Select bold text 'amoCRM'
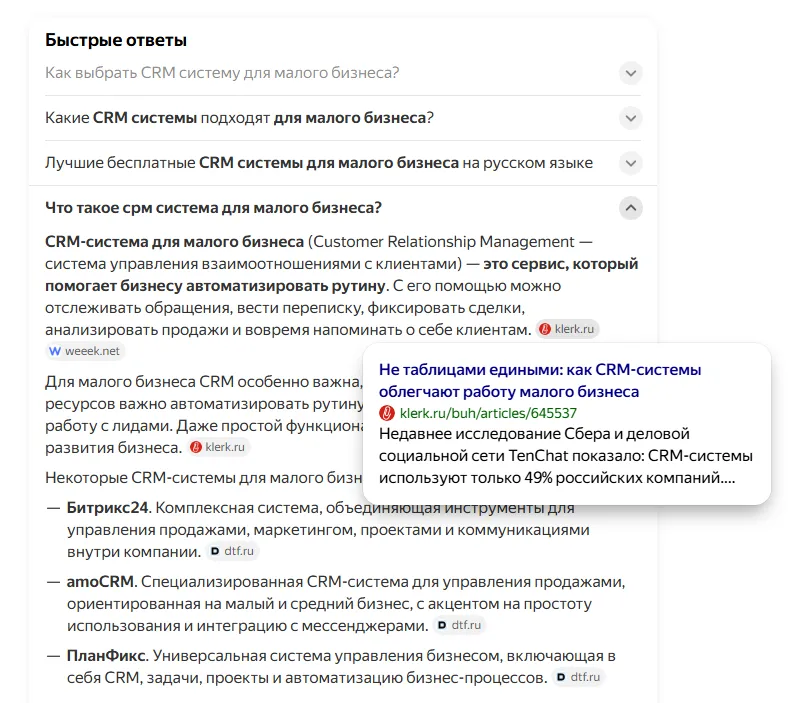 coord(100,582)
